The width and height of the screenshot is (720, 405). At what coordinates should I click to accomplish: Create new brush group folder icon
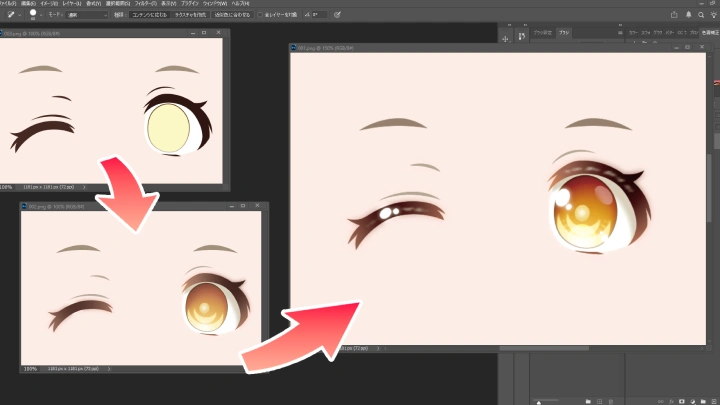point(588,401)
